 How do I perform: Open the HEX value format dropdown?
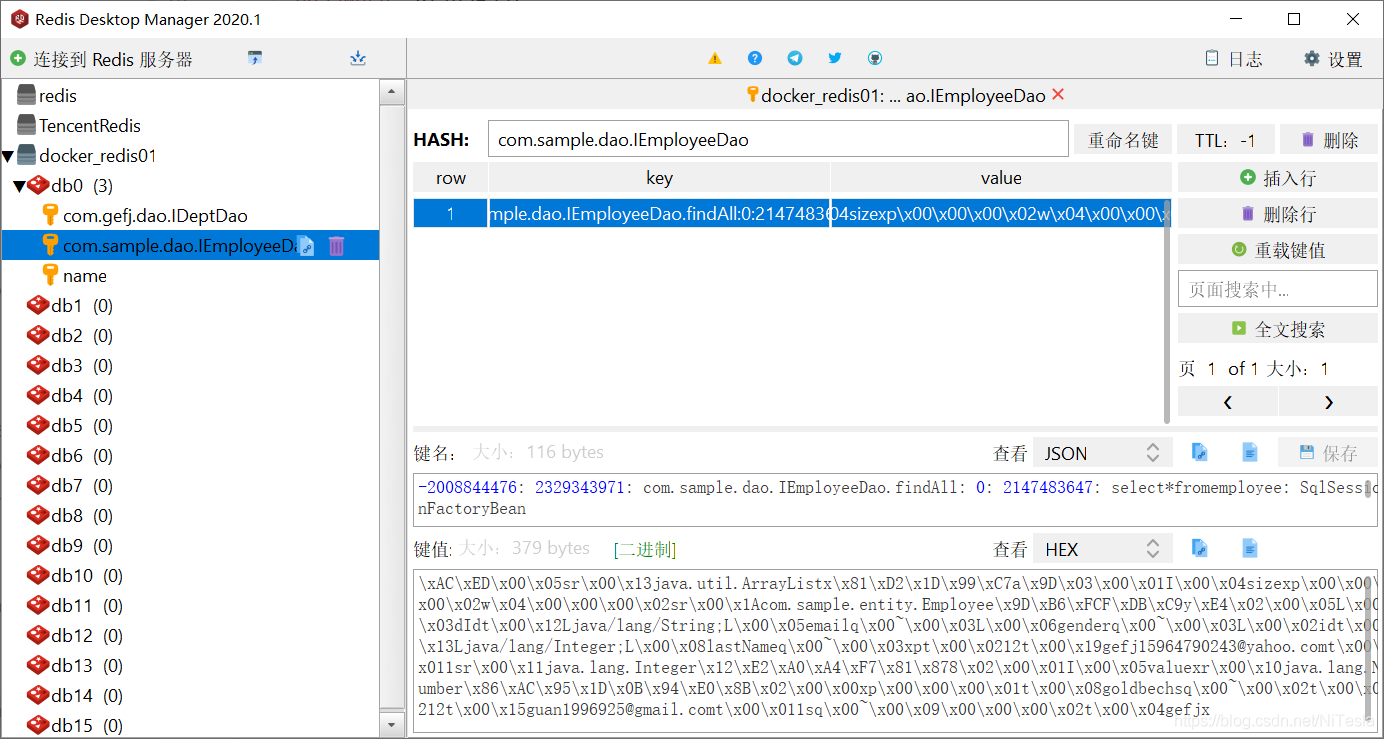coord(1102,549)
